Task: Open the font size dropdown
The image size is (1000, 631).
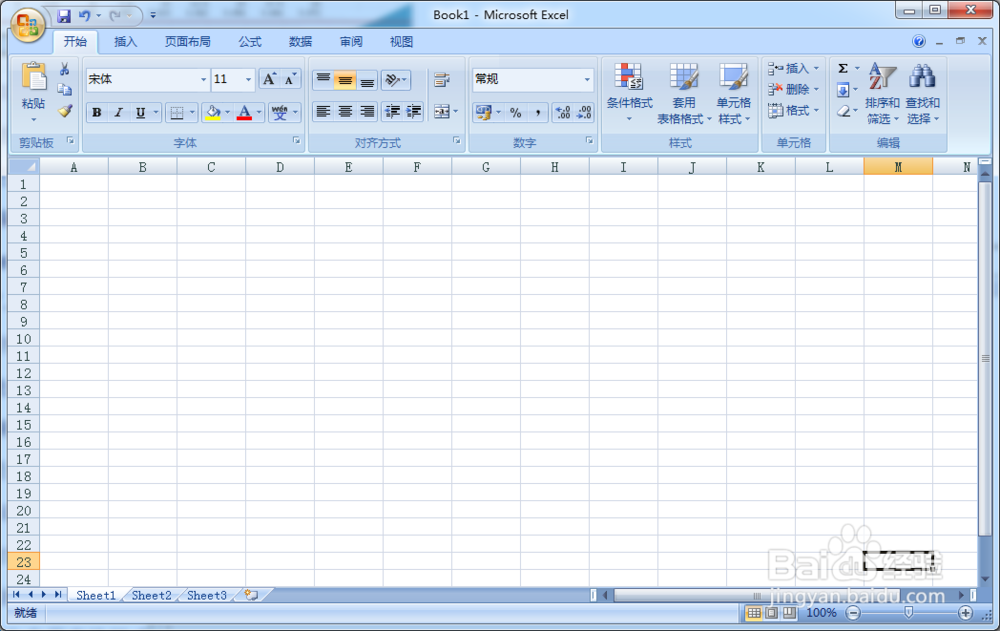Action: click(x=249, y=80)
